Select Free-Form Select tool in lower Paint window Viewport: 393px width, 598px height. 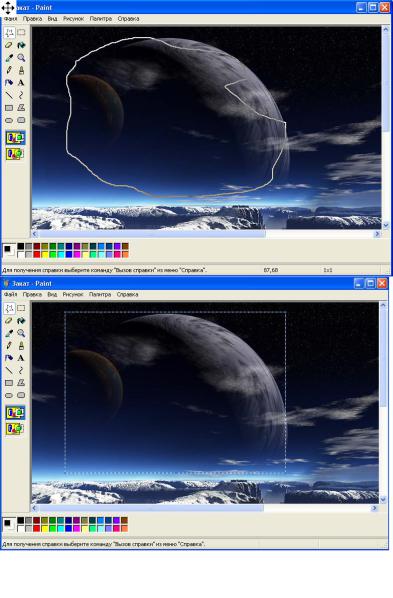(9, 308)
